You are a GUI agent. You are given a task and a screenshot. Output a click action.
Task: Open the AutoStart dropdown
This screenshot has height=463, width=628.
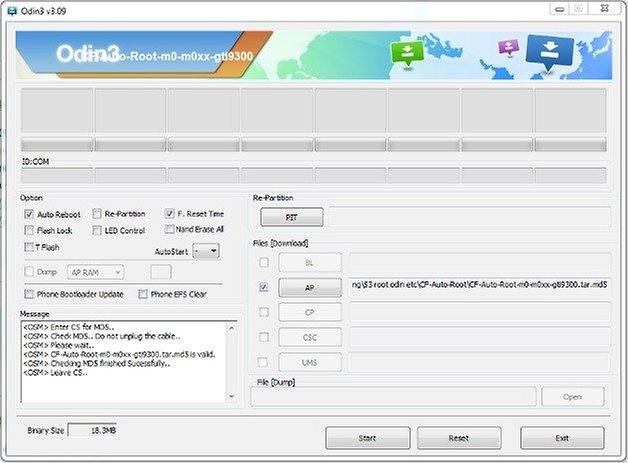point(206,251)
